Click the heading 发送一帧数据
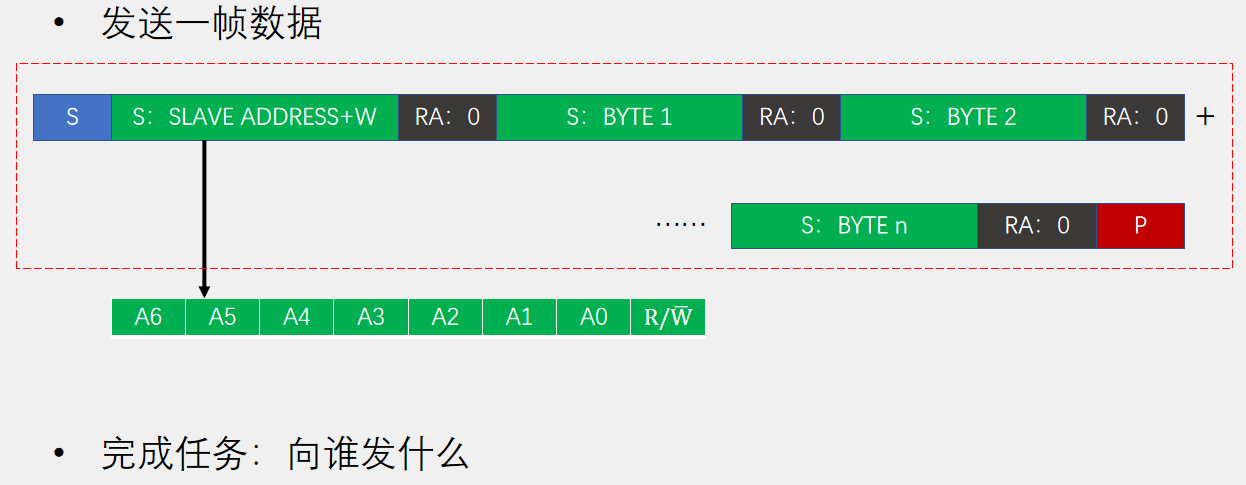This screenshot has height=485, width=1246. point(212,23)
